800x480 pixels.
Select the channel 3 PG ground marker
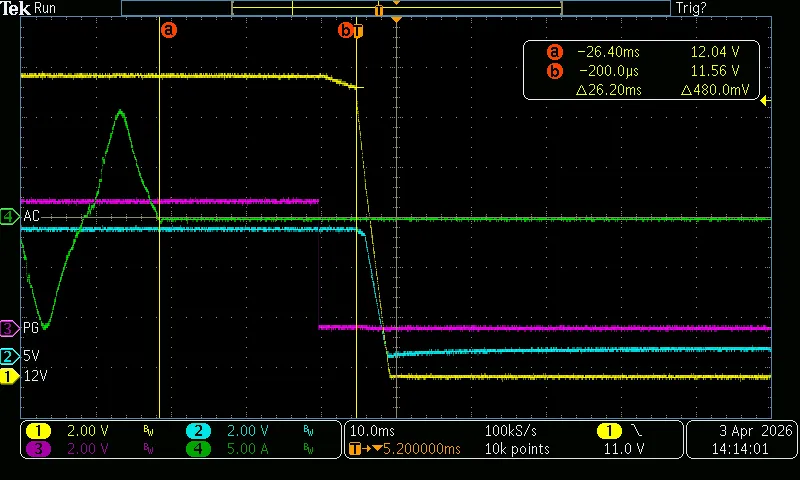8,328
